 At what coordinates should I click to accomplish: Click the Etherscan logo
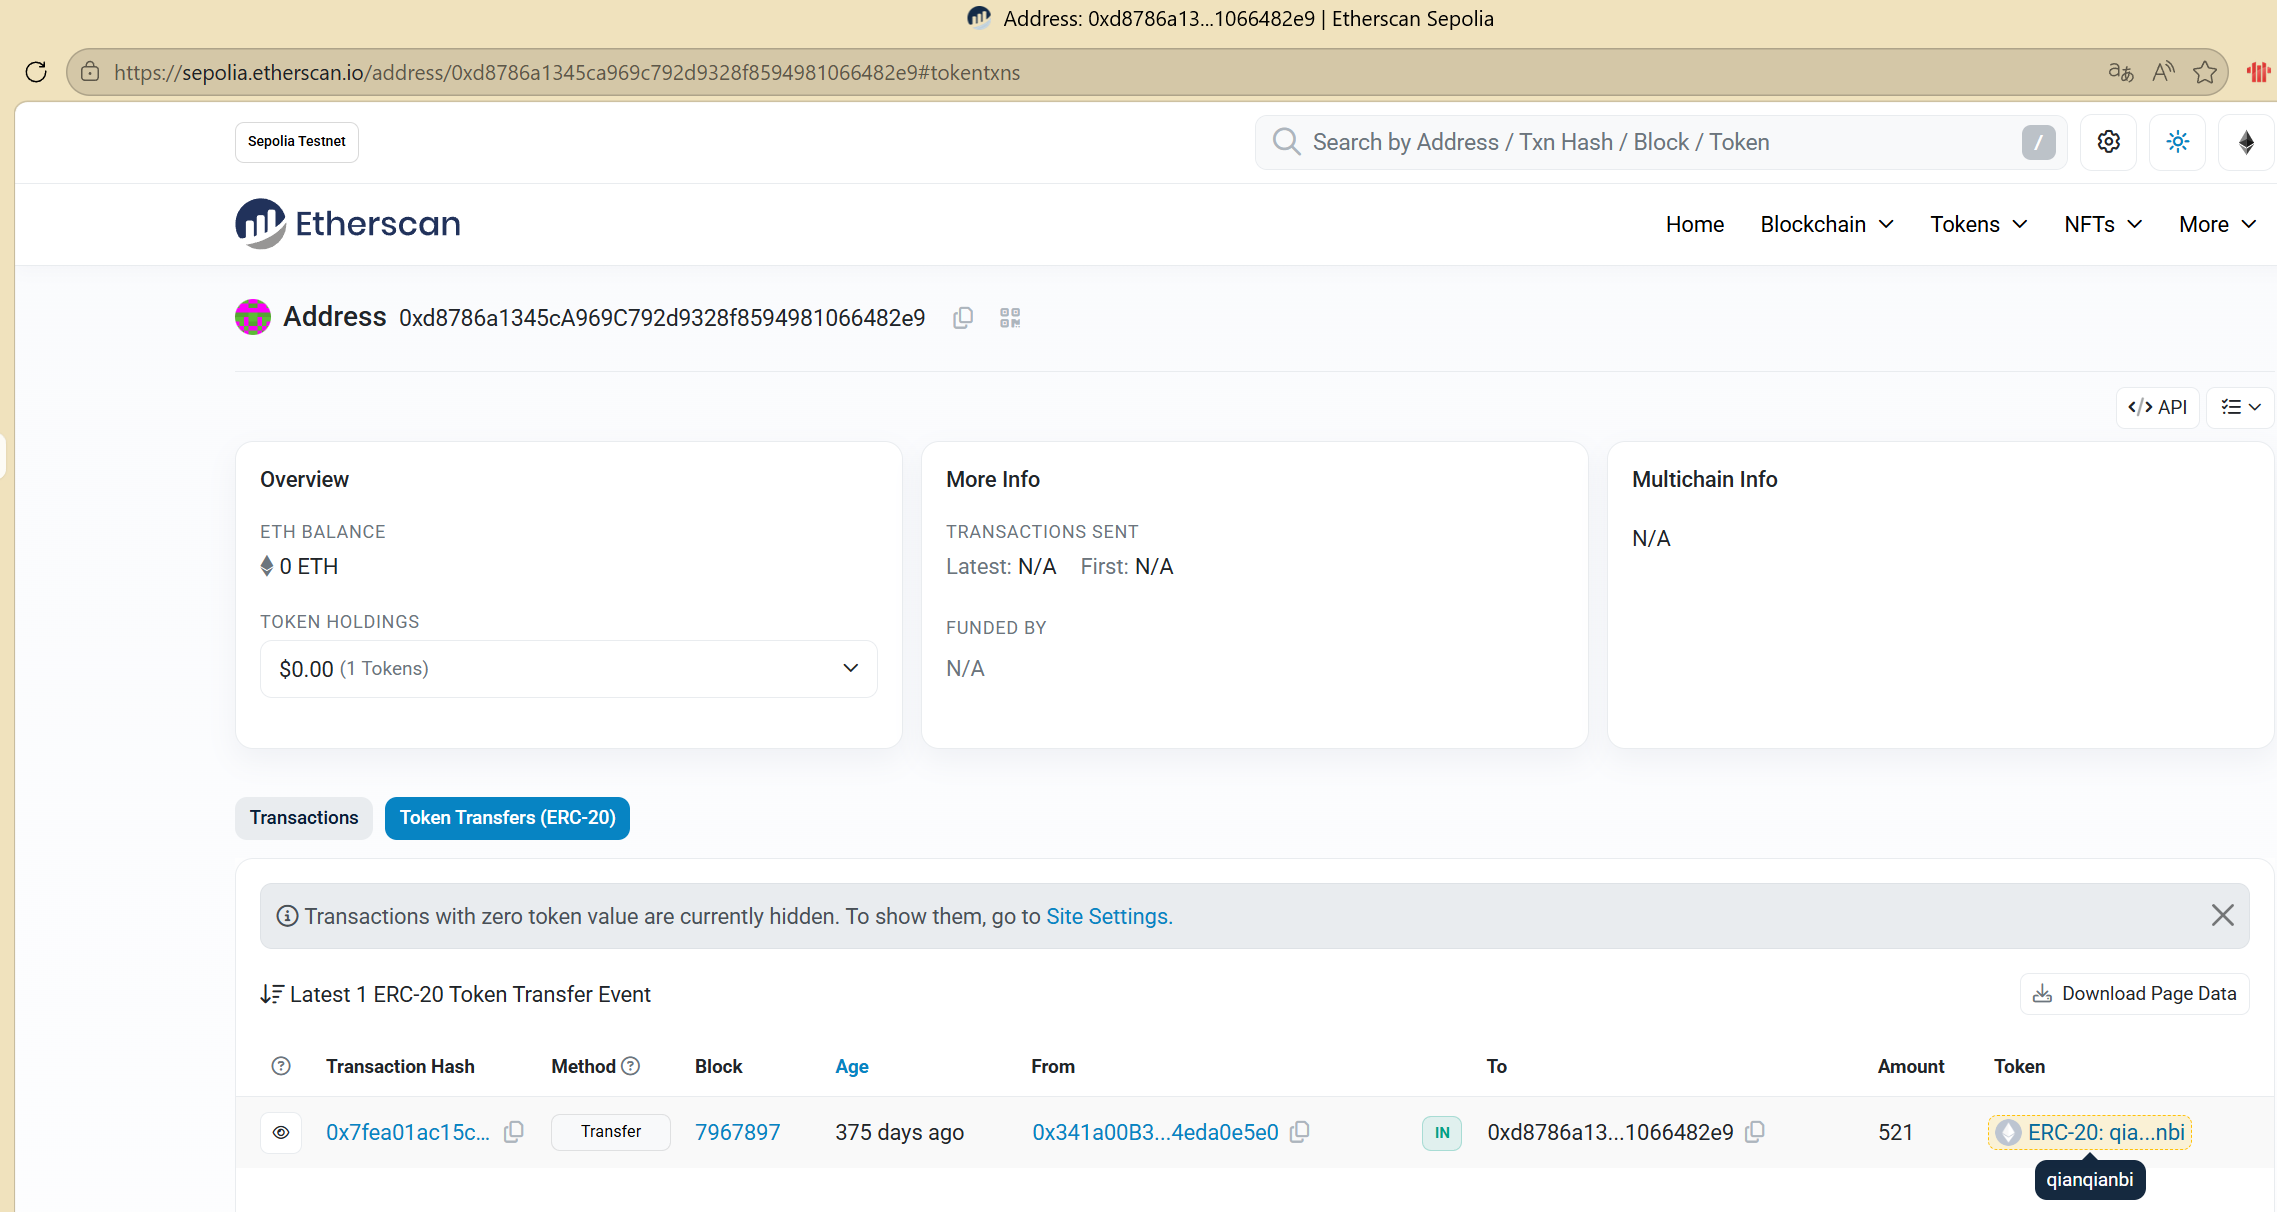(x=348, y=223)
